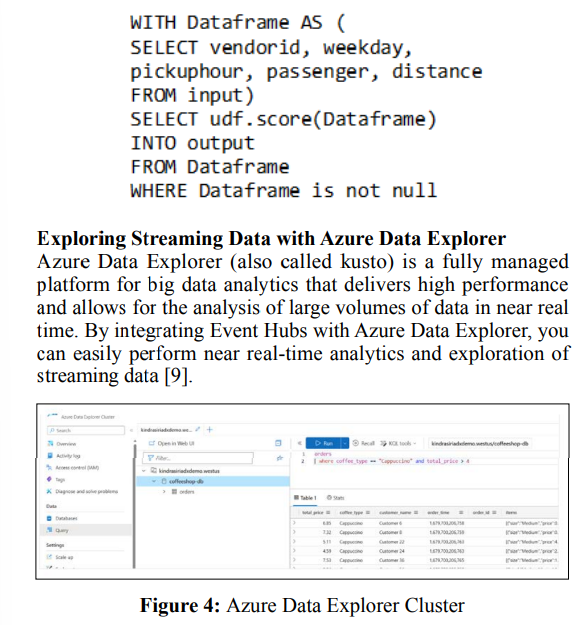583x625 pixels.
Task: Collapse the coffeeshop-db database node
Action: tap(154, 482)
